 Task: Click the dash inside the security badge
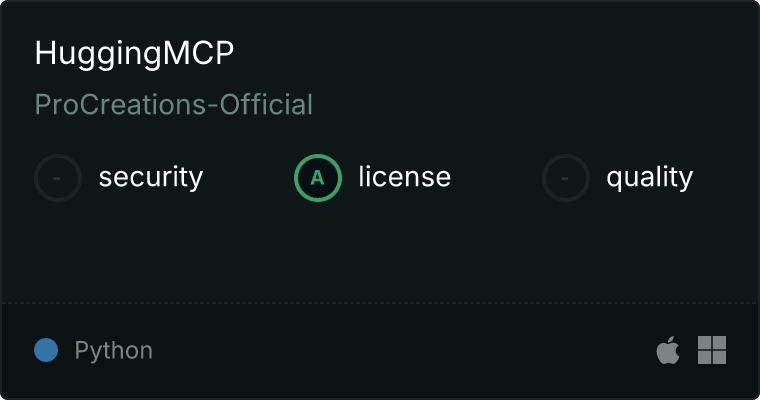(57, 178)
